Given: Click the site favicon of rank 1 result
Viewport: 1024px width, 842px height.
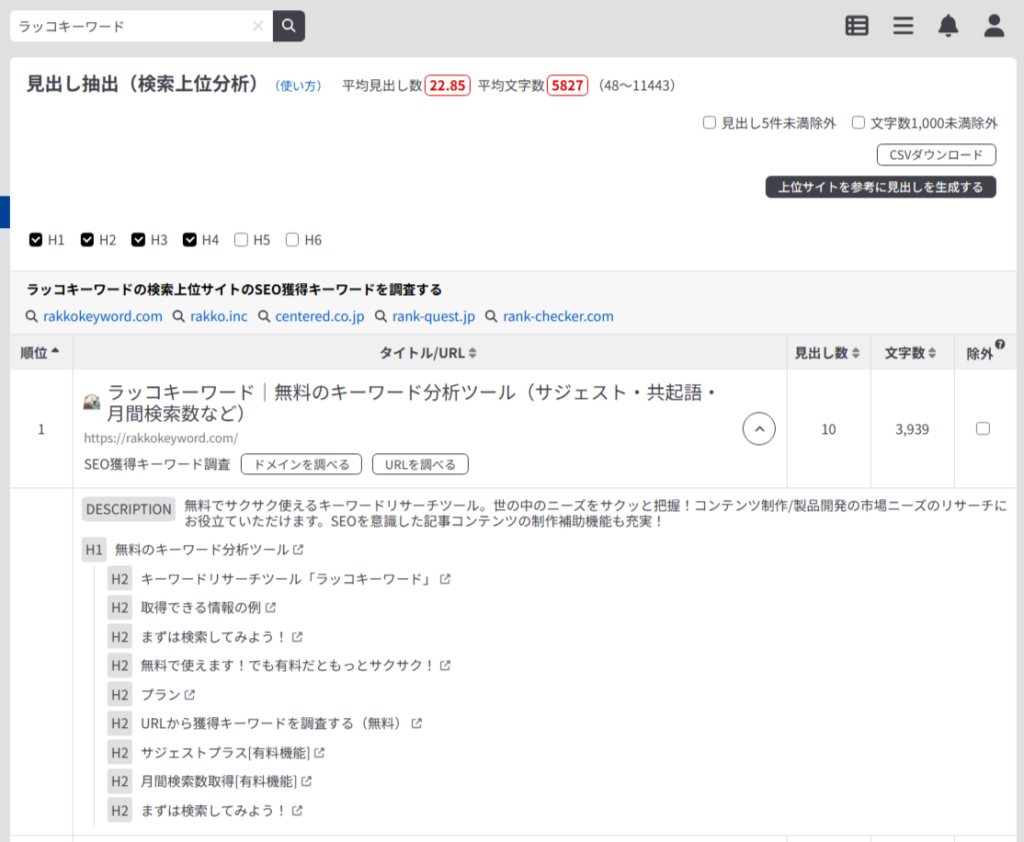Looking at the screenshot, I should click(x=92, y=402).
